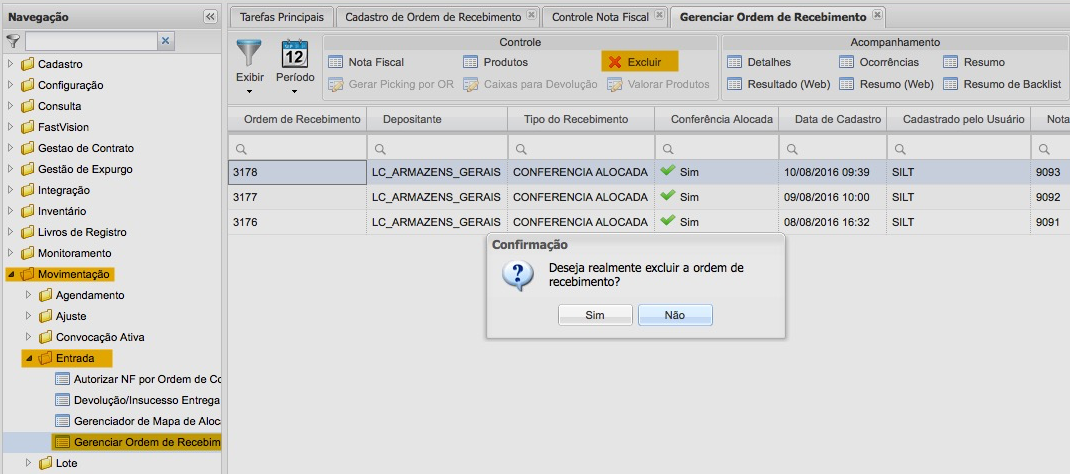1072x474 pixels.
Task: Click nota number 9092 cell
Action: tap(1051, 197)
